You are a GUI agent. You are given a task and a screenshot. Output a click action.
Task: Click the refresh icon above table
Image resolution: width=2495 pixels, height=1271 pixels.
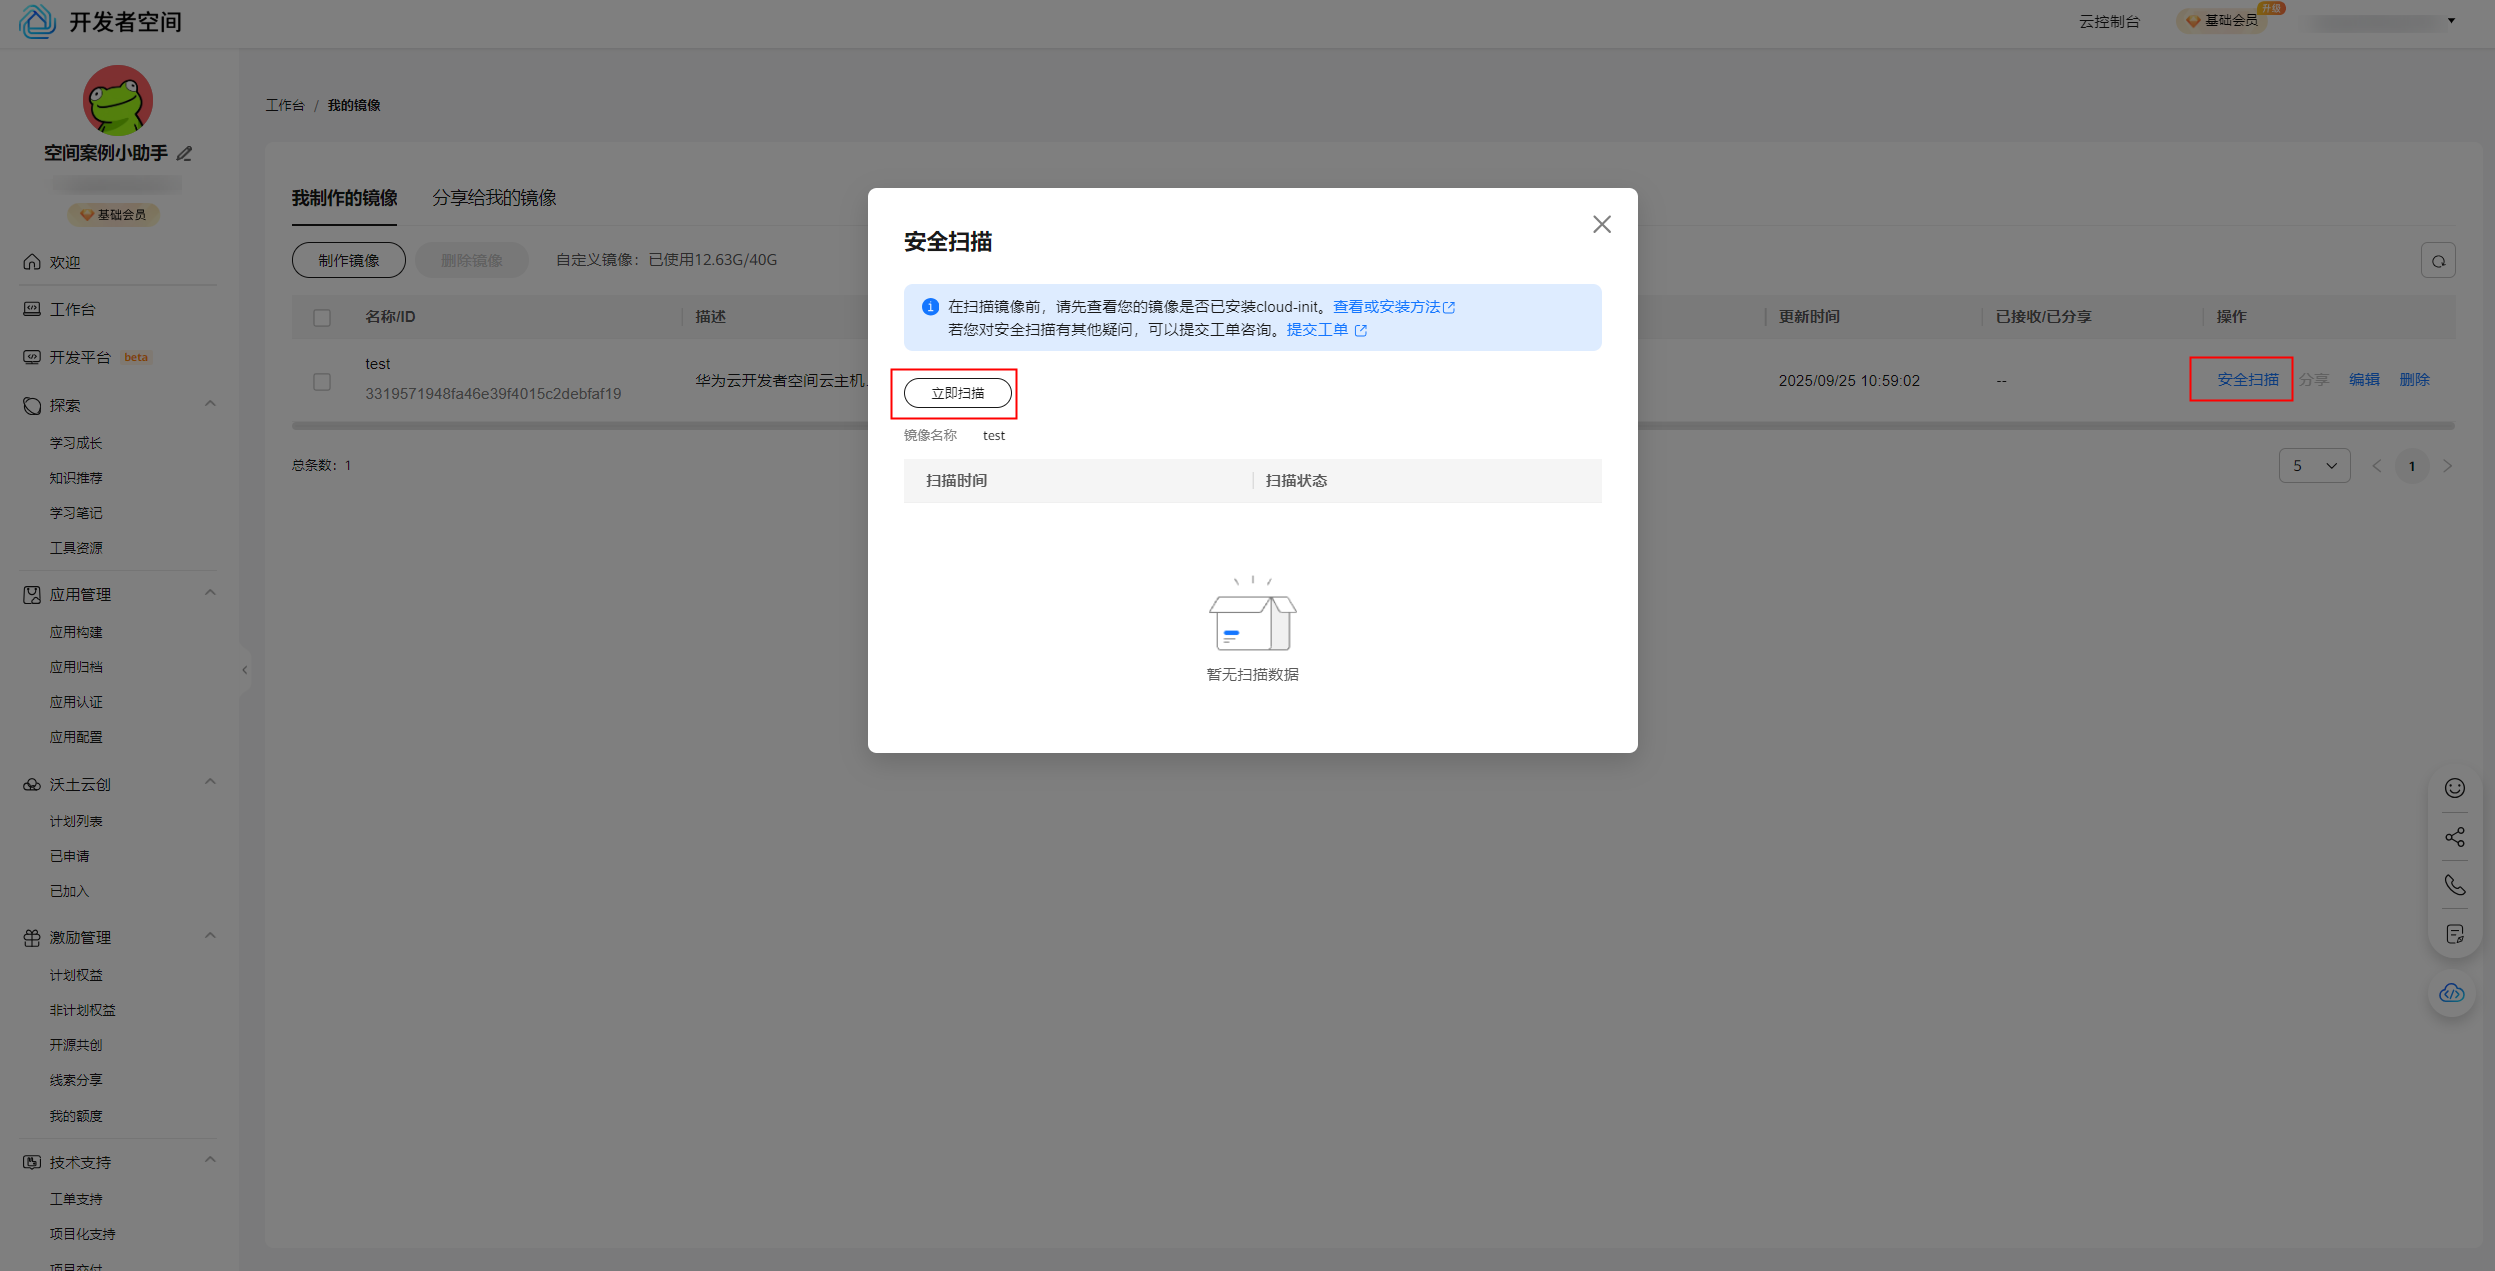coord(2438,261)
